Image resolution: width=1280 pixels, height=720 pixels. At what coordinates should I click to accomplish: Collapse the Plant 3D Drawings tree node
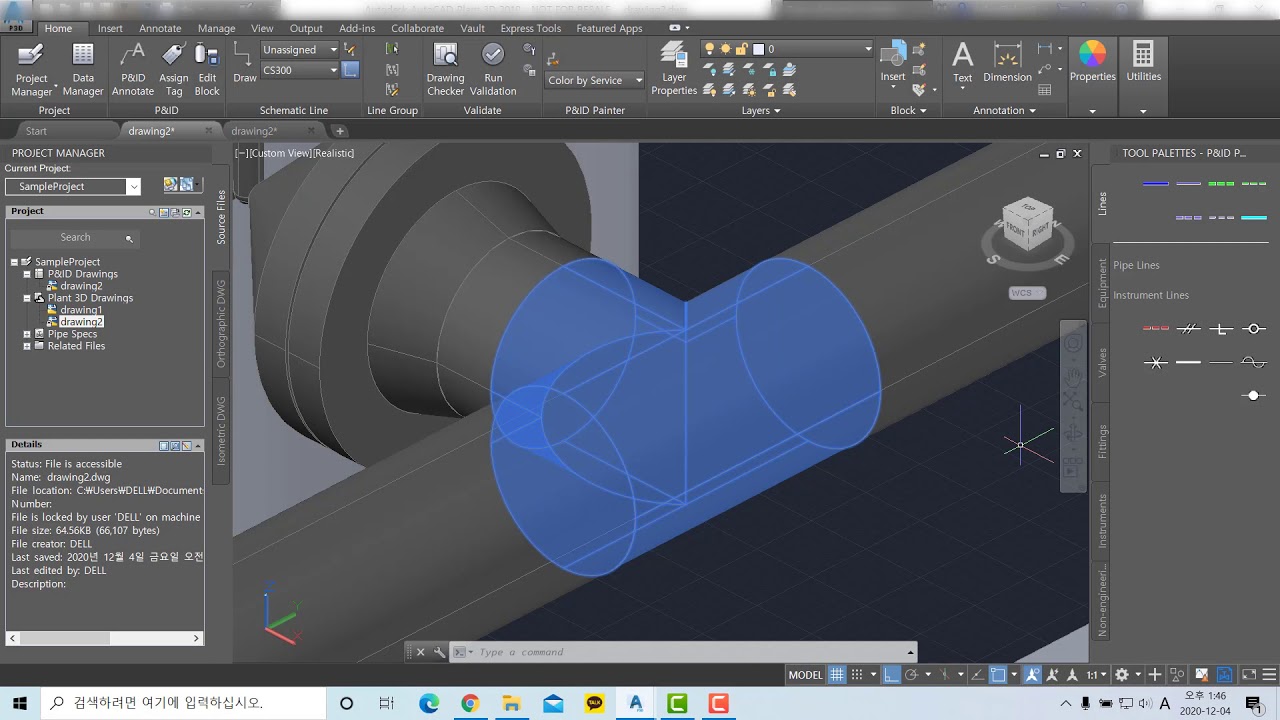(27, 298)
